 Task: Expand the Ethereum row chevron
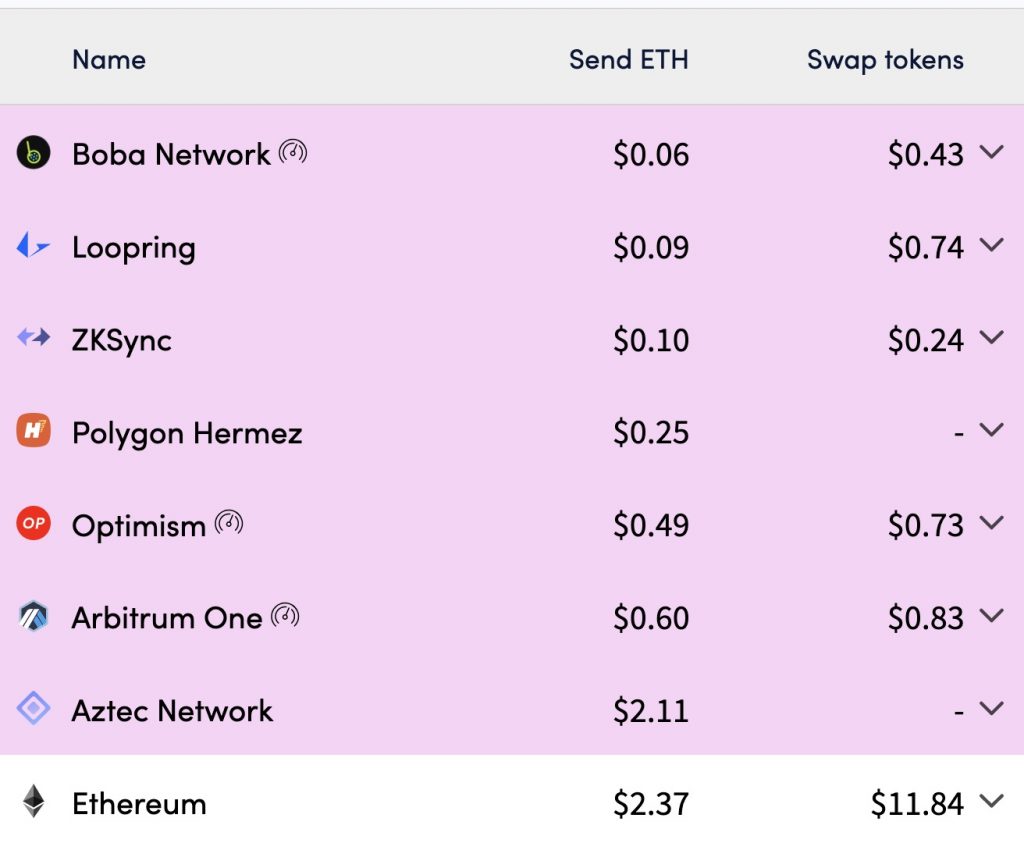tap(991, 801)
